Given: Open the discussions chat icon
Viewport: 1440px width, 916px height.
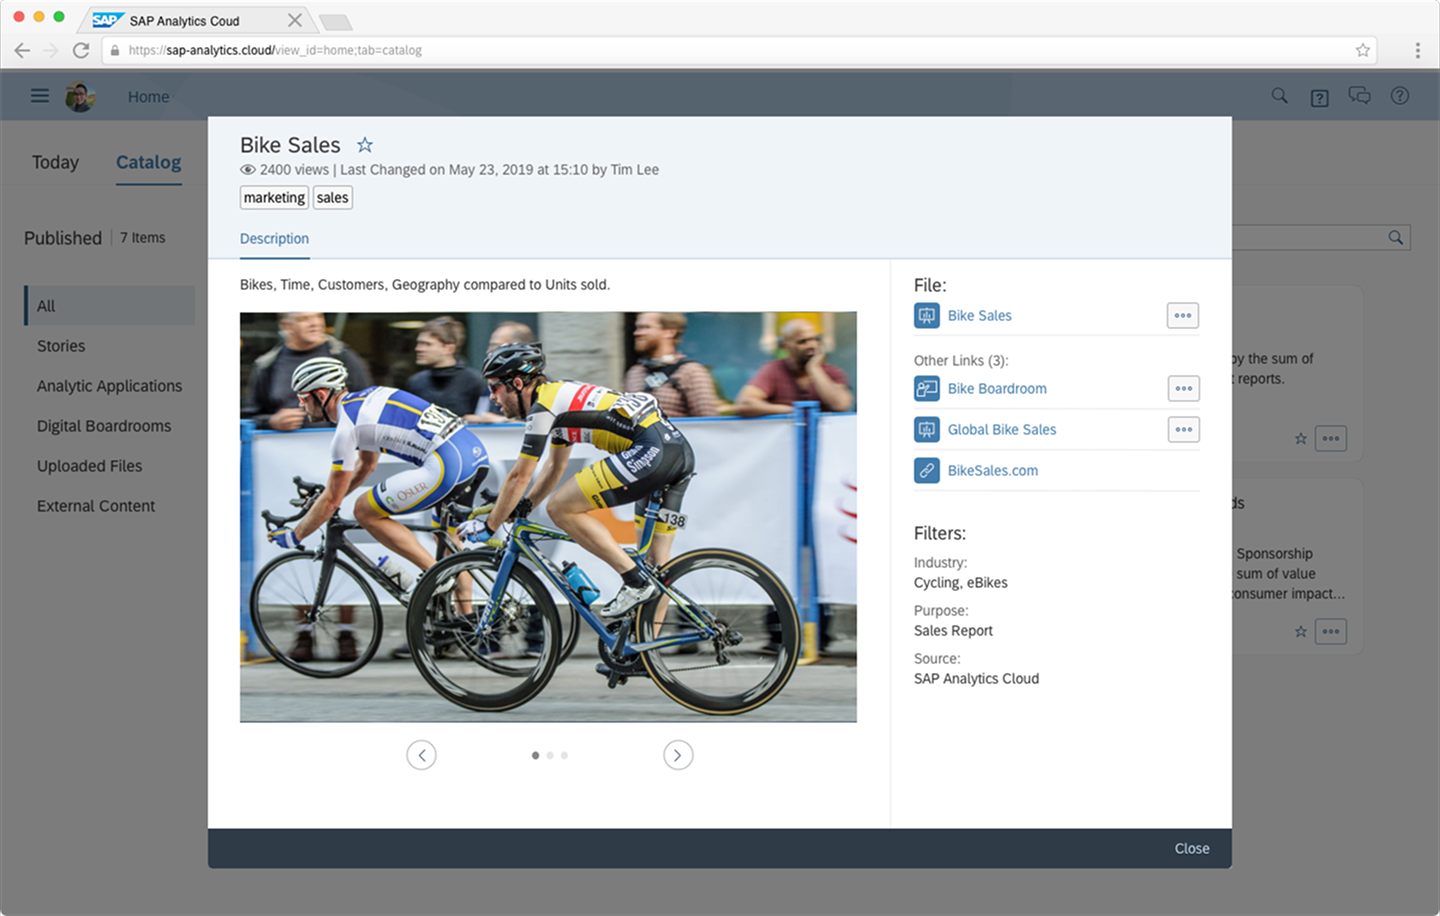Looking at the screenshot, I should click(1359, 96).
